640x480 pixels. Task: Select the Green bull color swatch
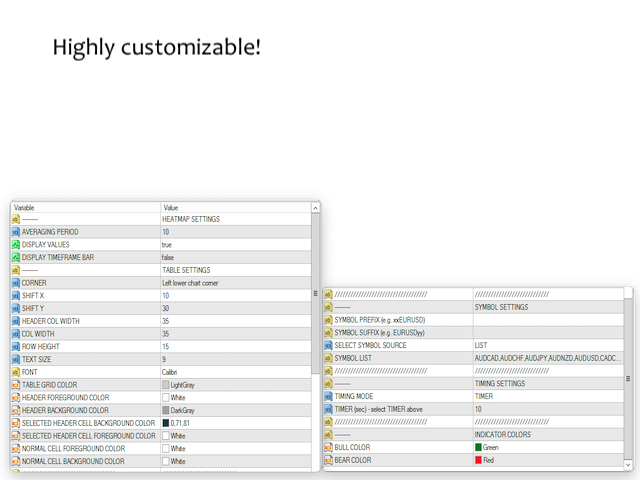click(479, 448)
